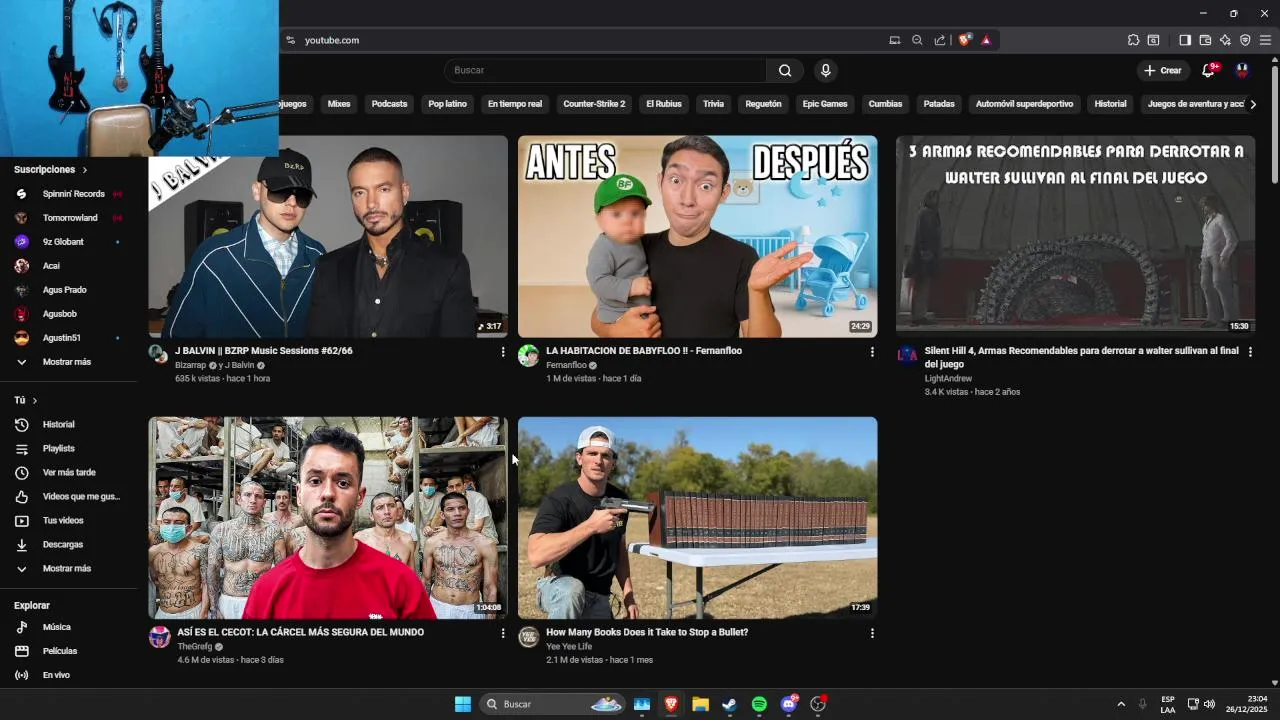Screen dimensions: 1280x720
Task: Play the How Many Books bullet thumbnail
Action: coord(698,517)
